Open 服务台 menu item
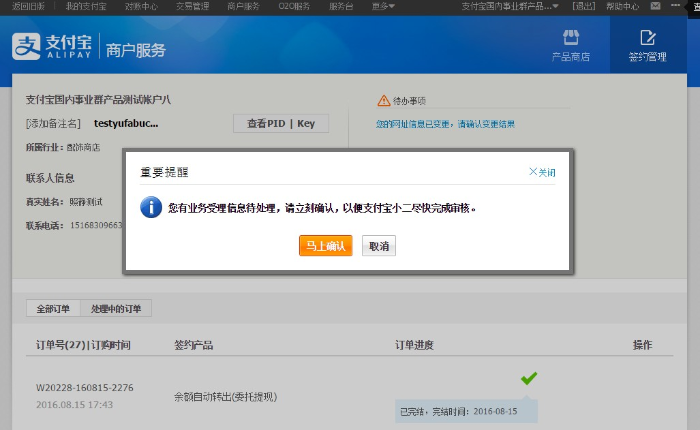The image size is (700, 430). pyautogui.click(x=341, y=6)
